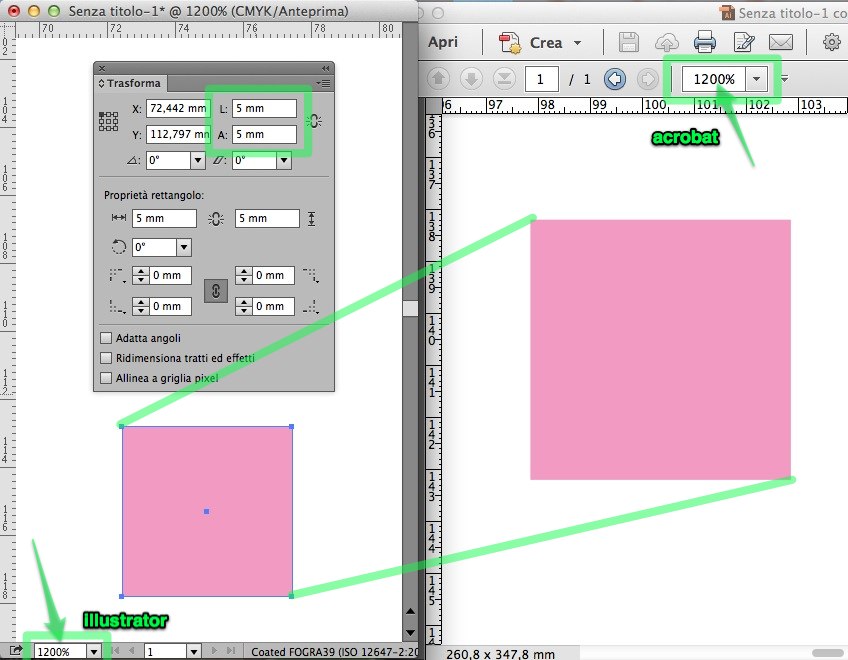Click top-left corner type icon
848x660 pixels.
(x=117, y=275)
